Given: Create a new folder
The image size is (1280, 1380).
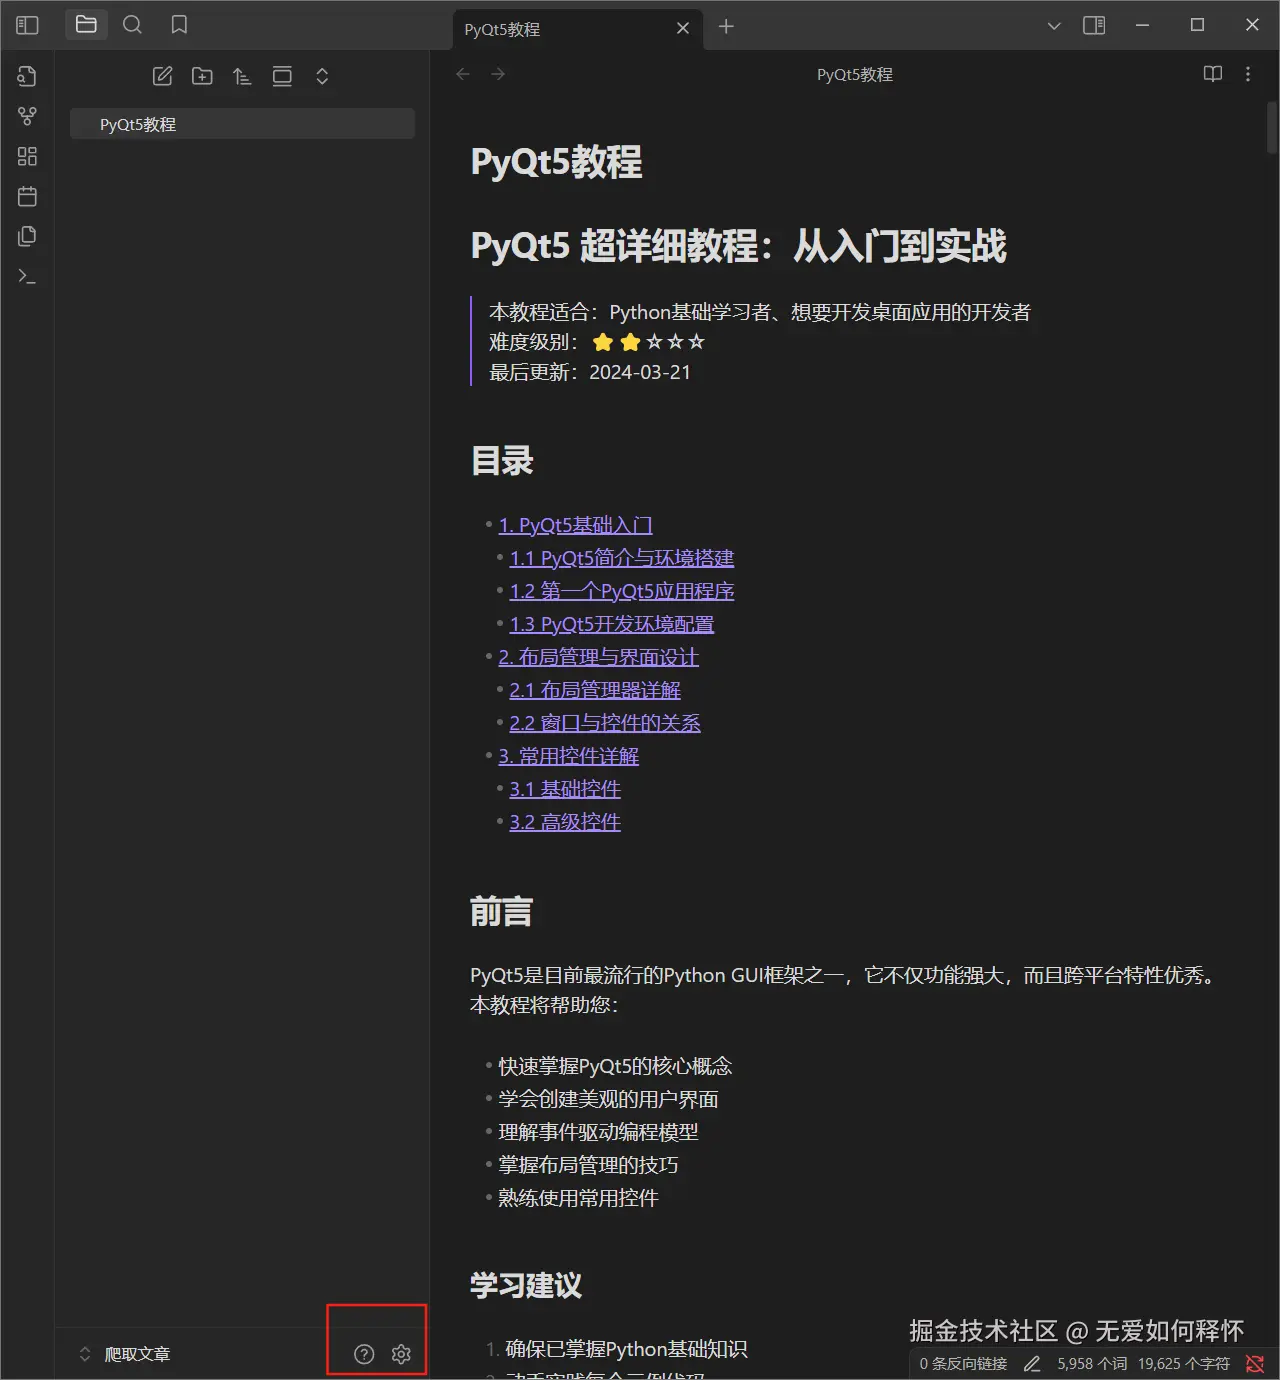Looking at the screenshot, I should pyautogui.click(x=202, y=76).
